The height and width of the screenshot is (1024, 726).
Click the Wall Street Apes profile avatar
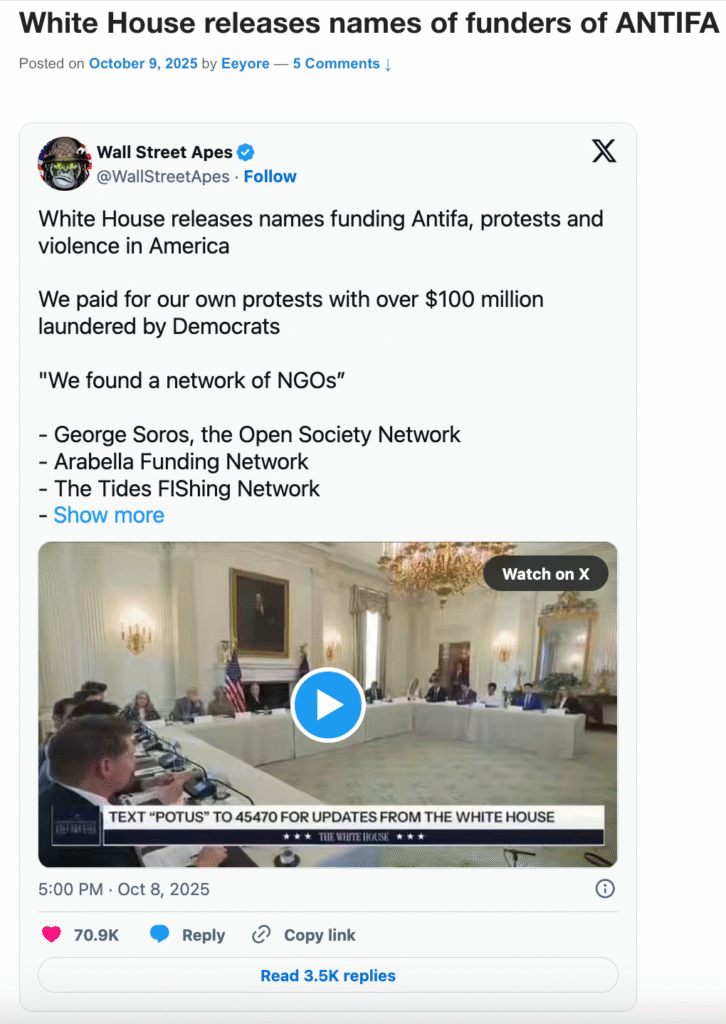[x=65, y=163]
